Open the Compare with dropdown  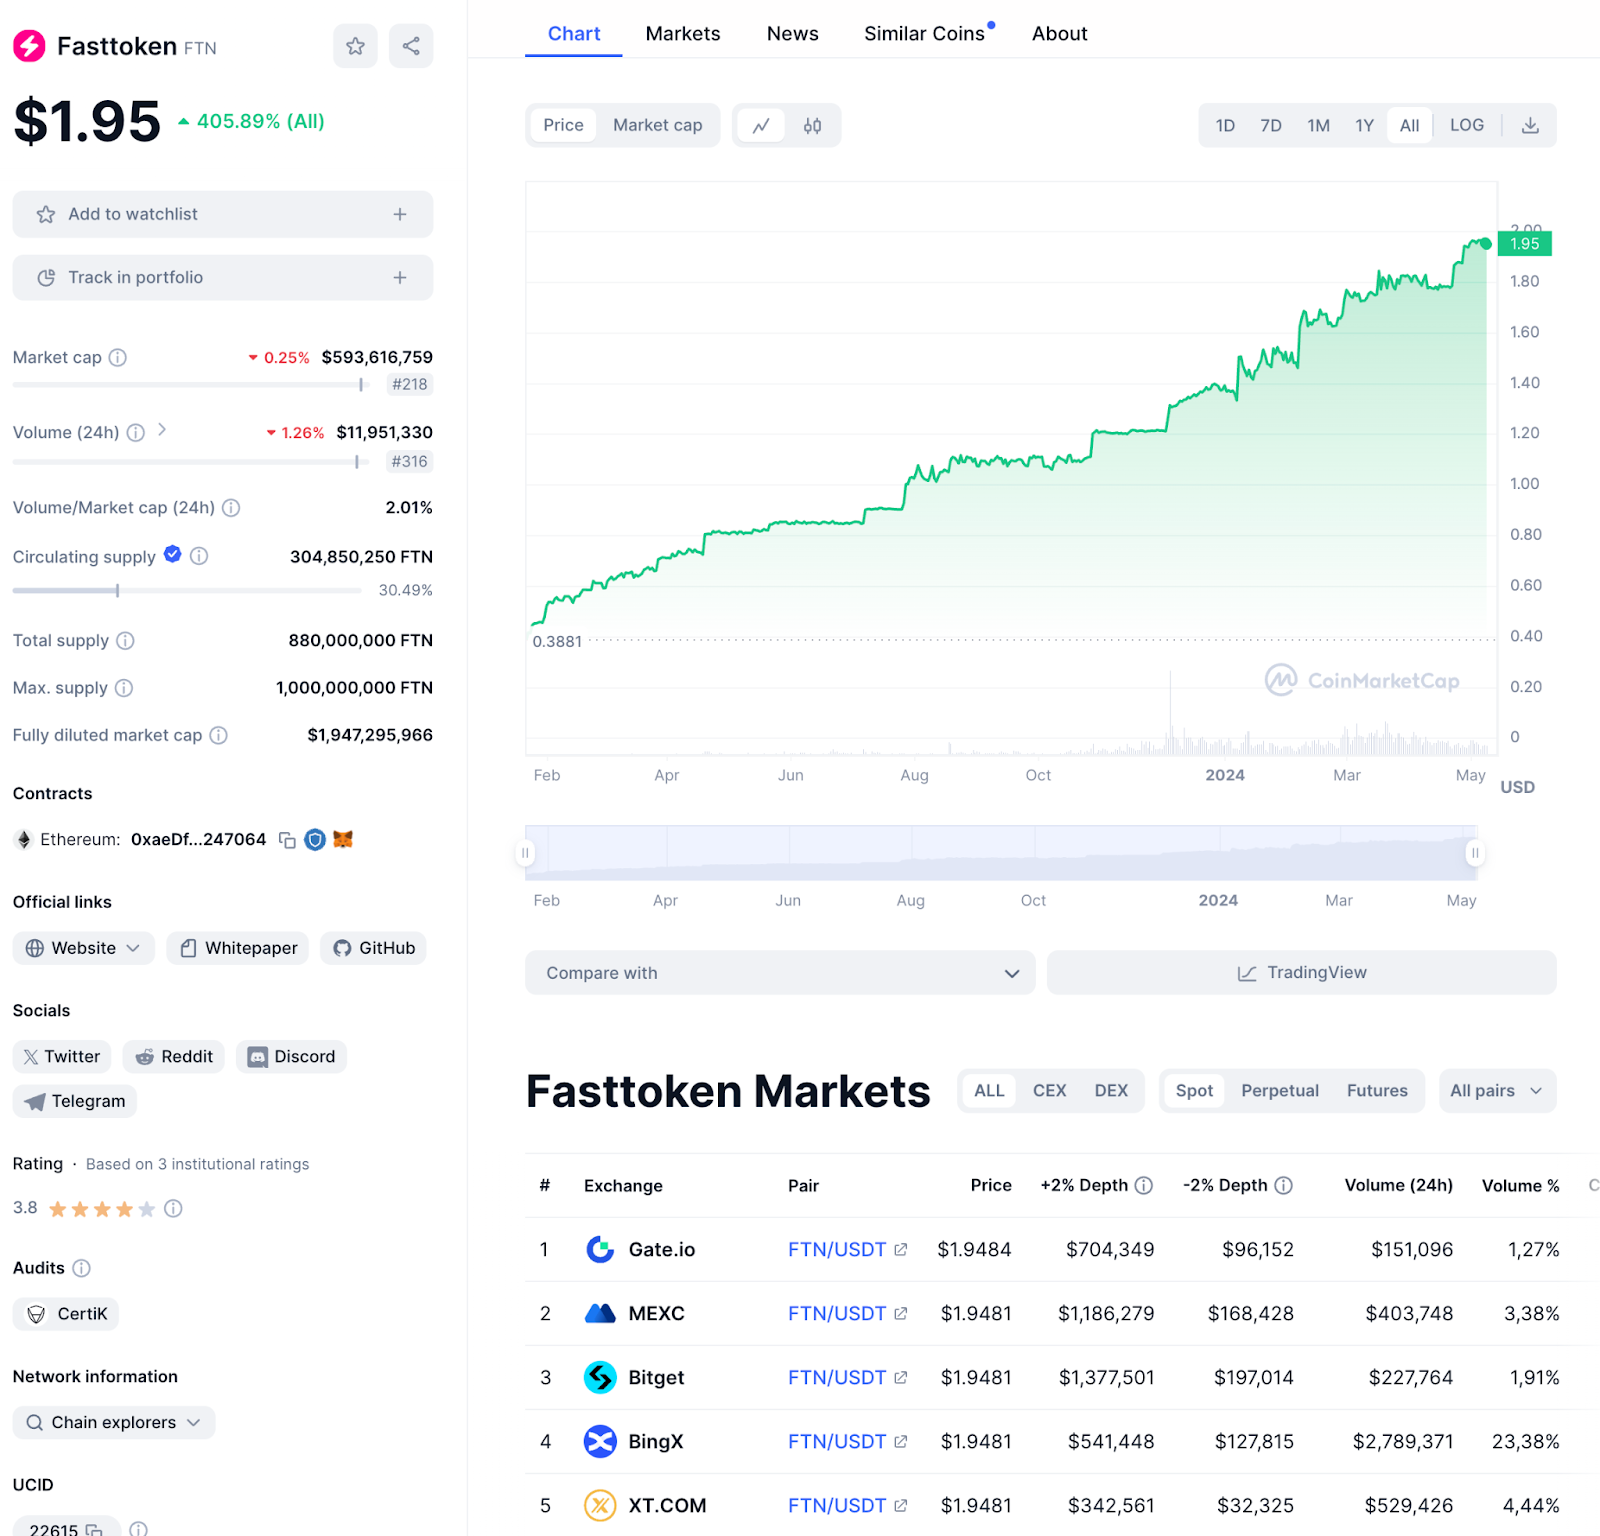click(780, 973)
